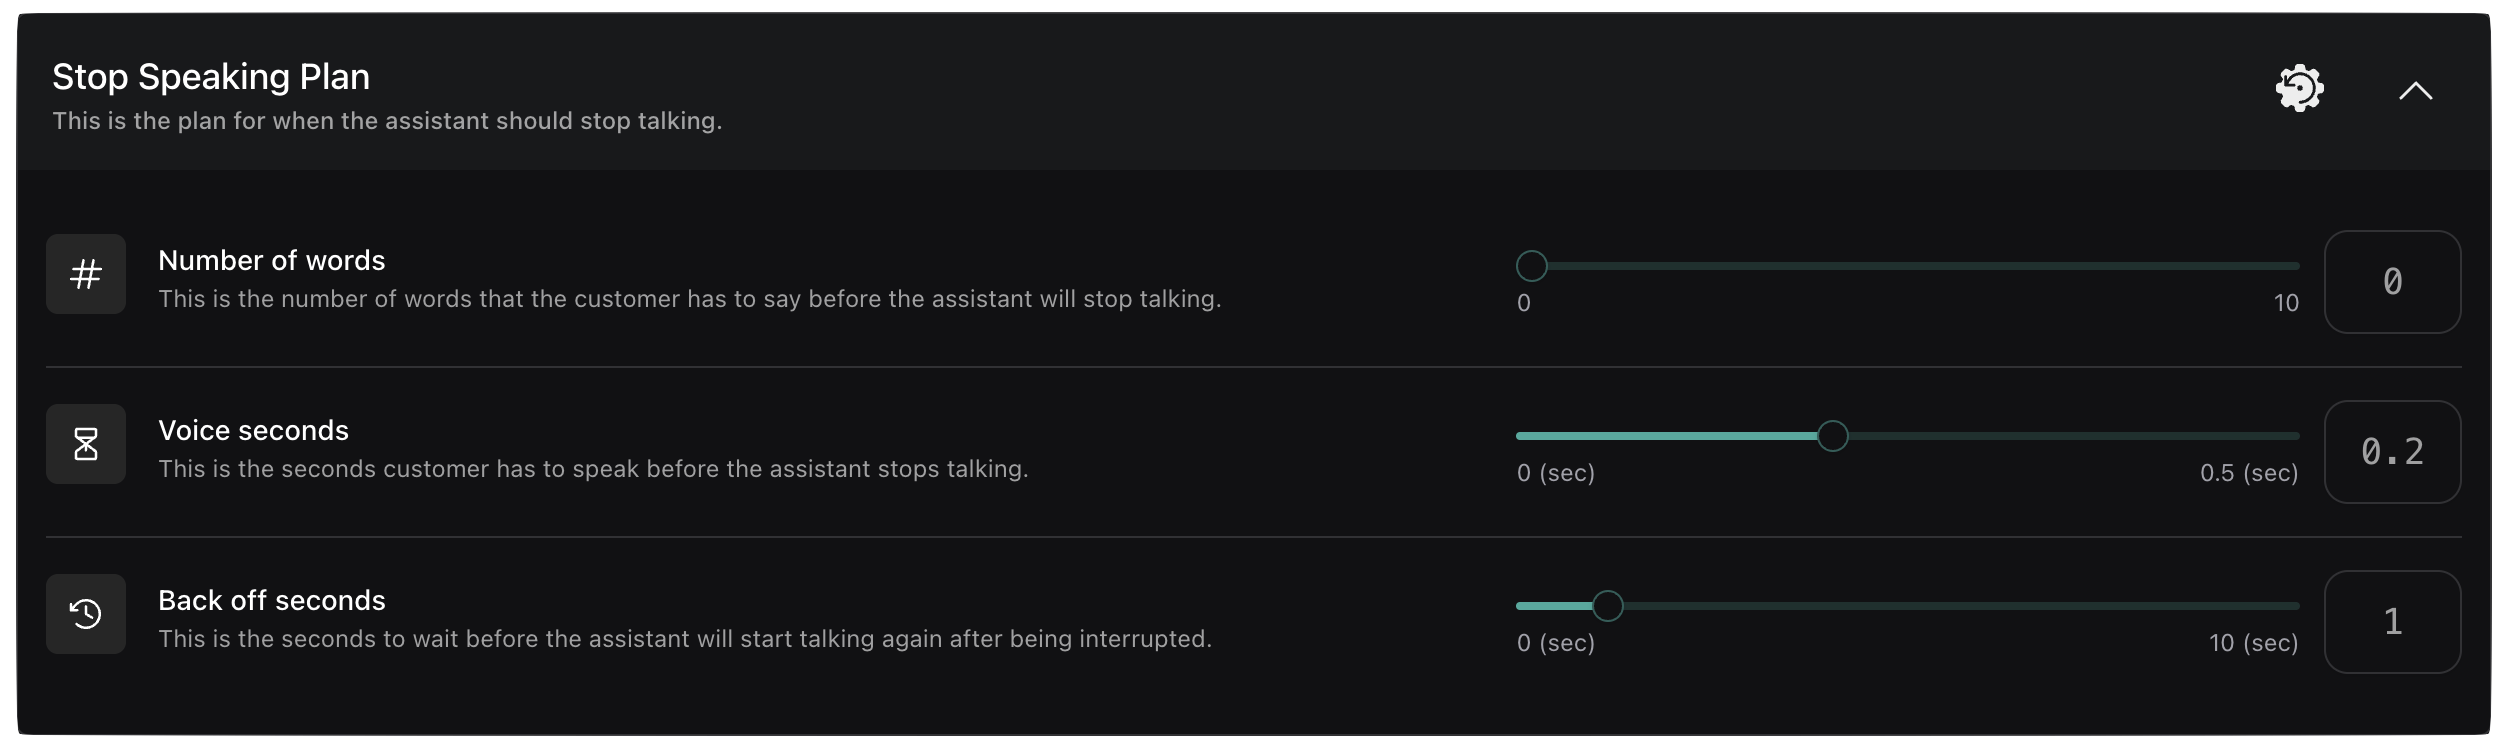The image size is (2508, 754).
Task: Click the Voice seconds label
Action: click(253, 431)
